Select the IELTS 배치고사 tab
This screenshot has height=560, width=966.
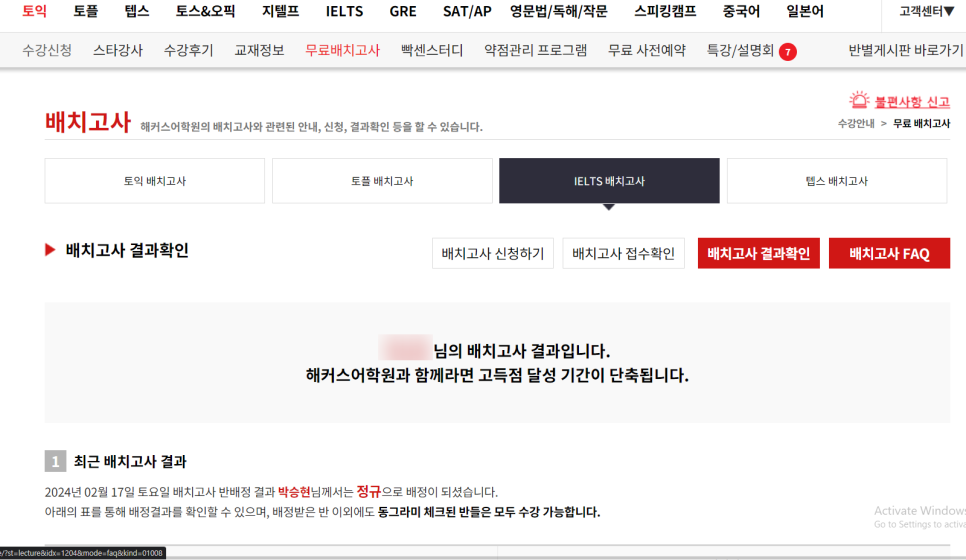(609, 181)
